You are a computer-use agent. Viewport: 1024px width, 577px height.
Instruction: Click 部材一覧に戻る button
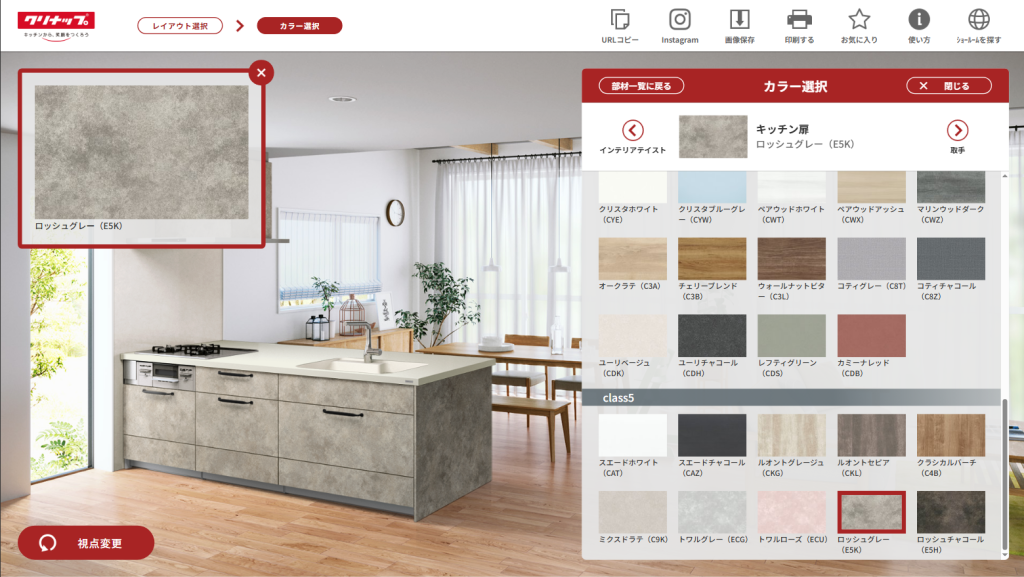641,86
